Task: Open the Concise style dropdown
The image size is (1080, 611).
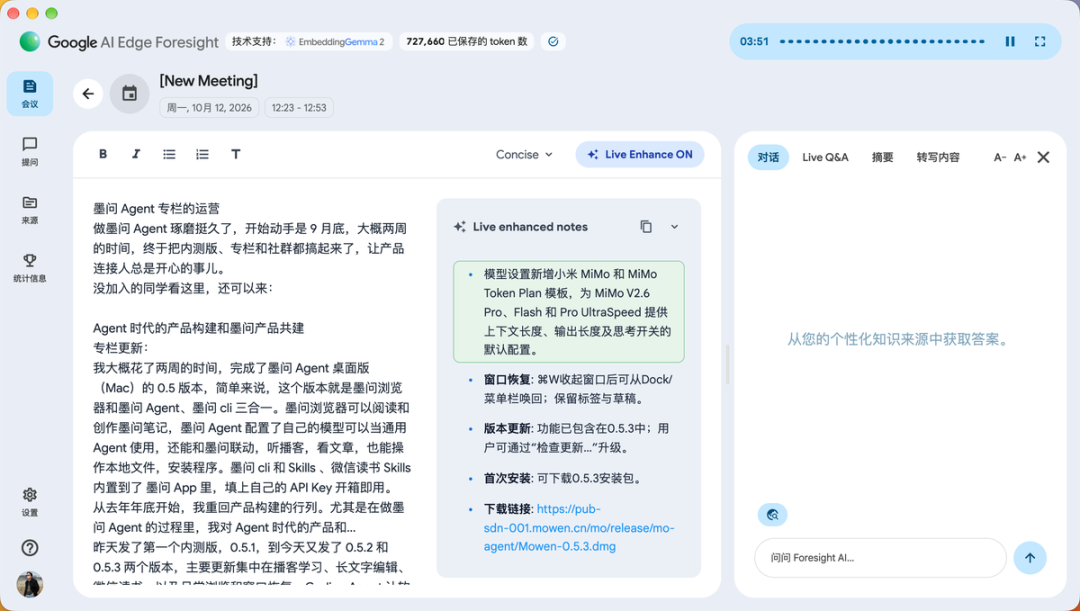Action: pyautogui.click(x=524, y=154)
